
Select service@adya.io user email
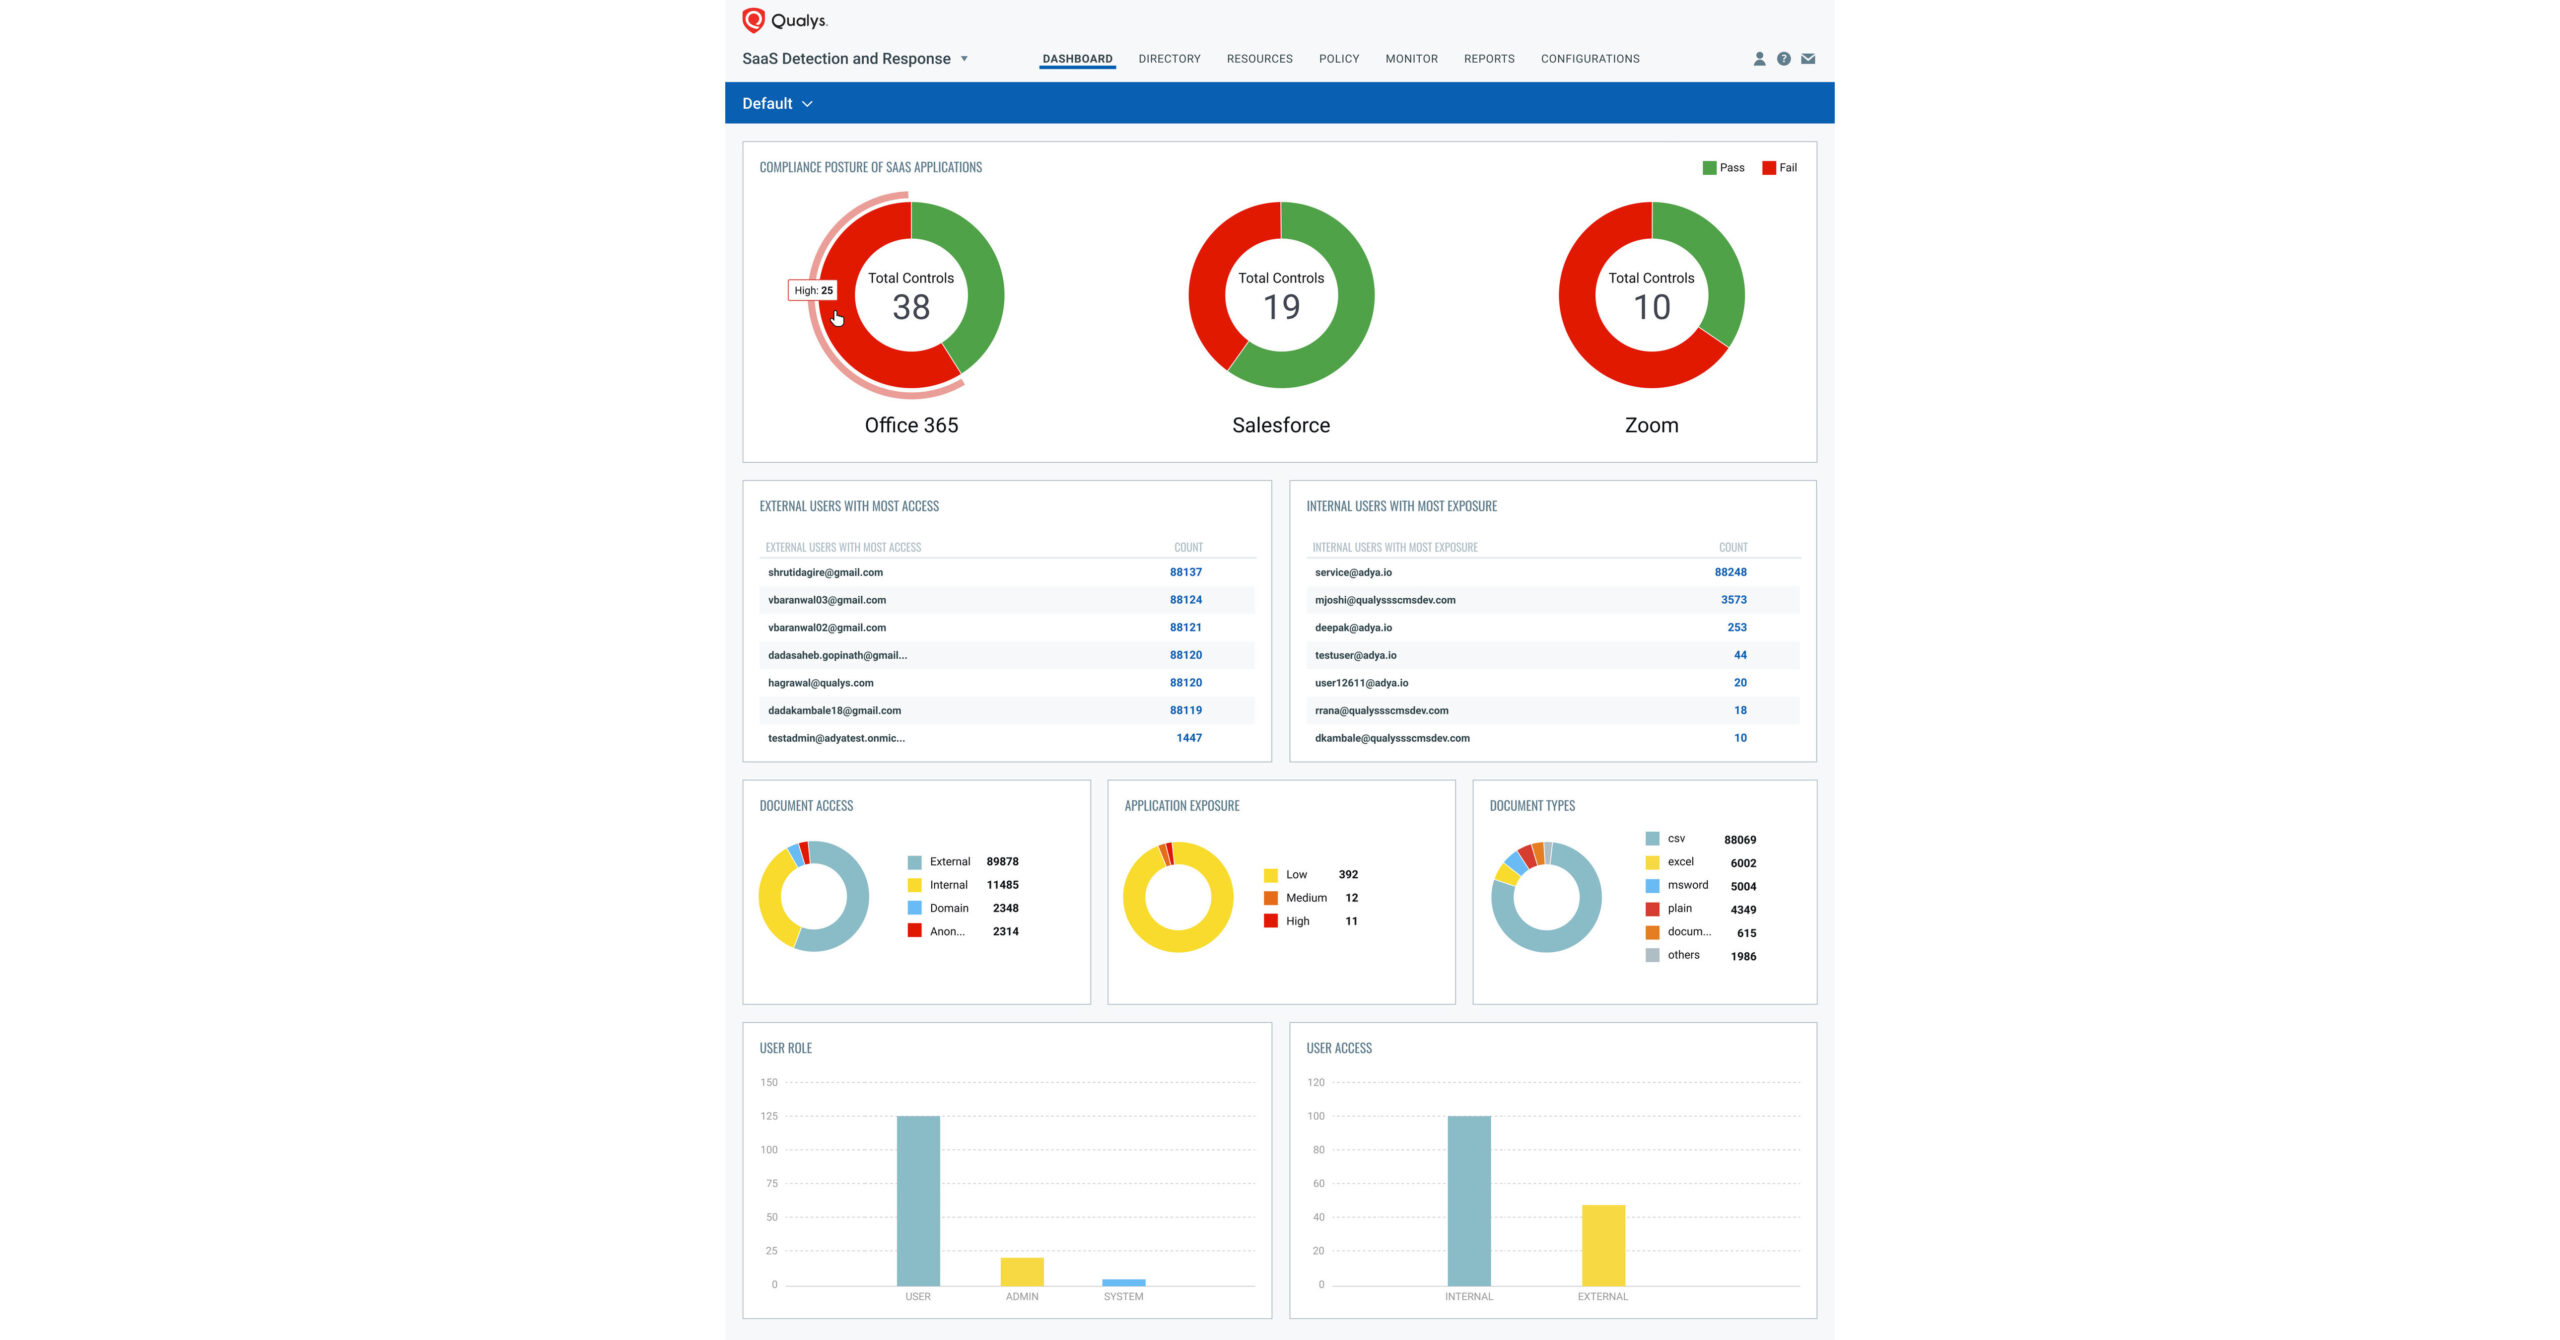pyautogui.click(x=1353, y=573)
